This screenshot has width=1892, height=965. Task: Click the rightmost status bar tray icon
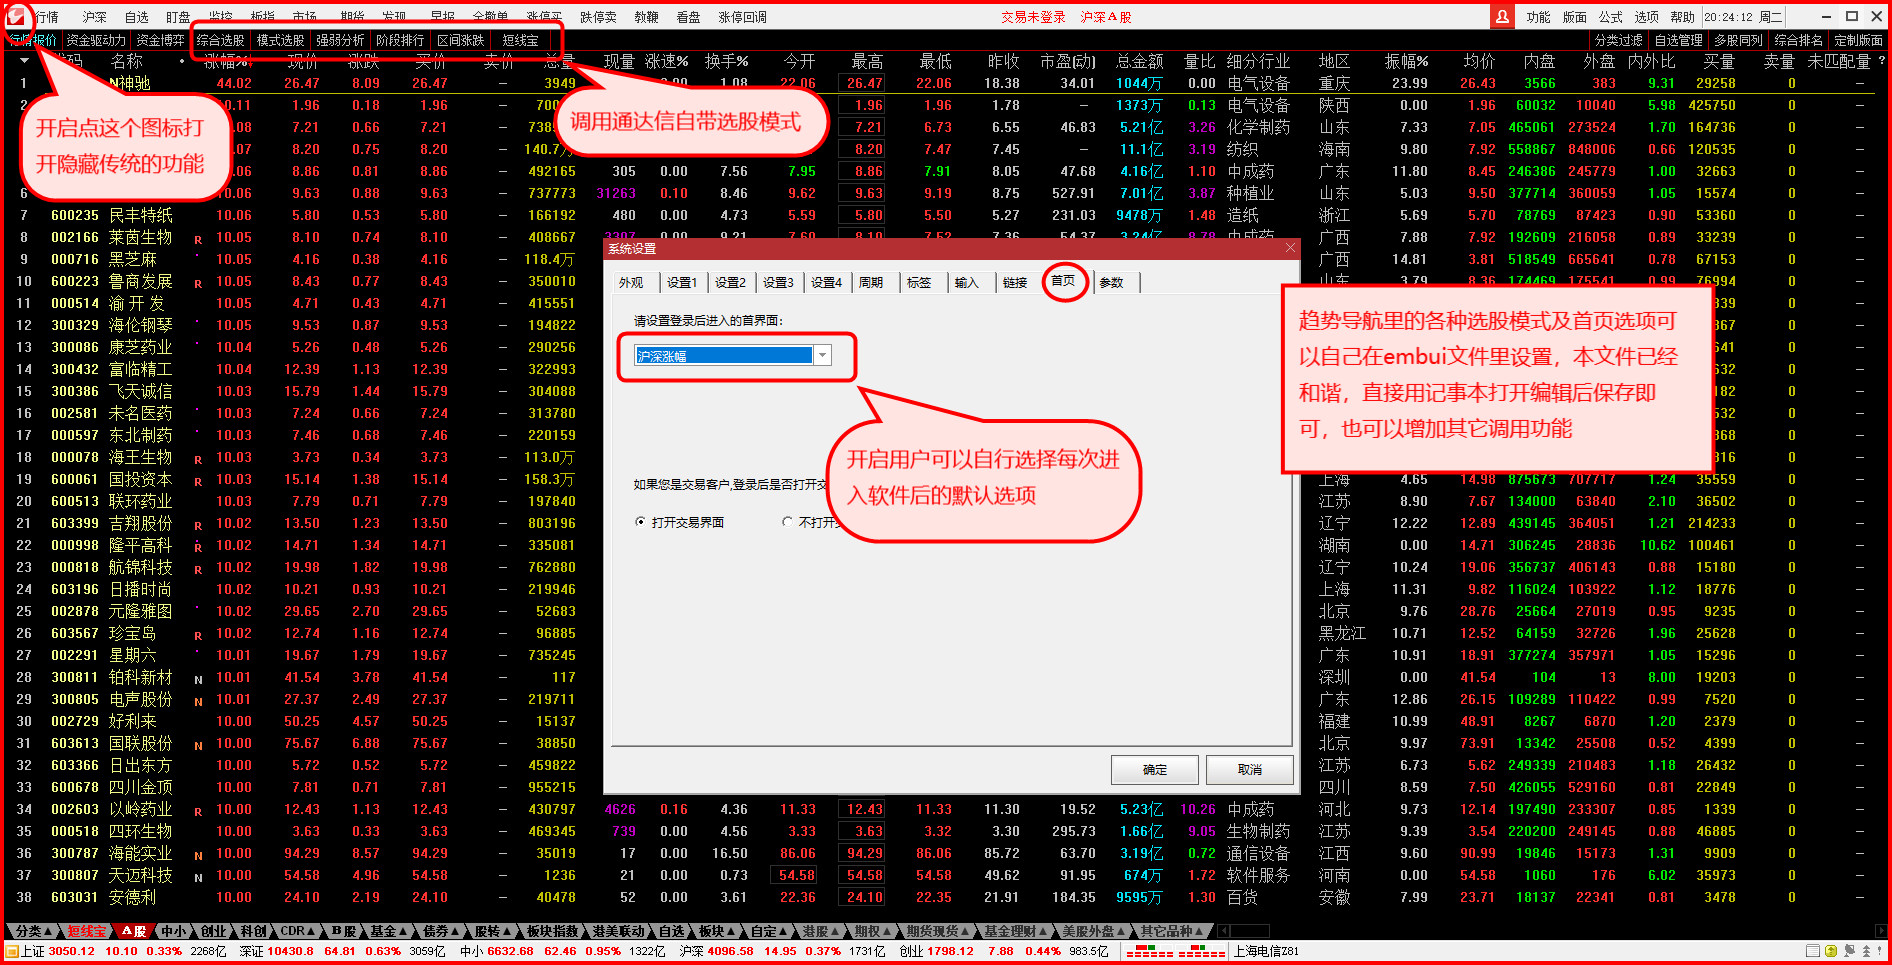click(x=1880, y=951)
